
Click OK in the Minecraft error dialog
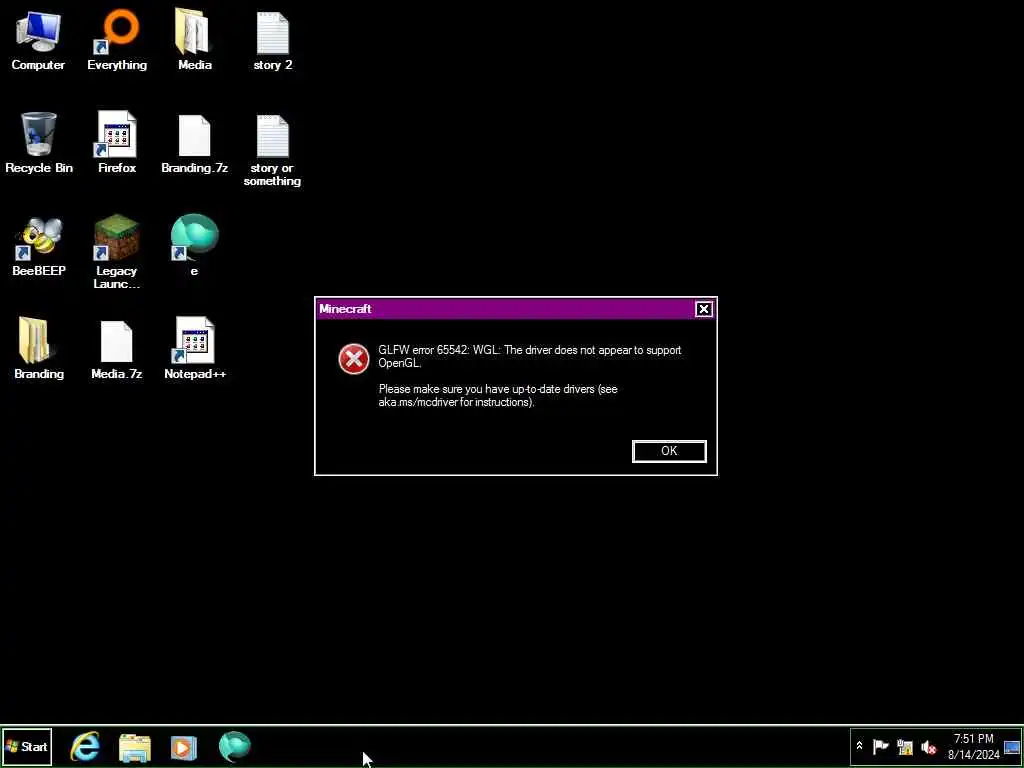[669, 451]
